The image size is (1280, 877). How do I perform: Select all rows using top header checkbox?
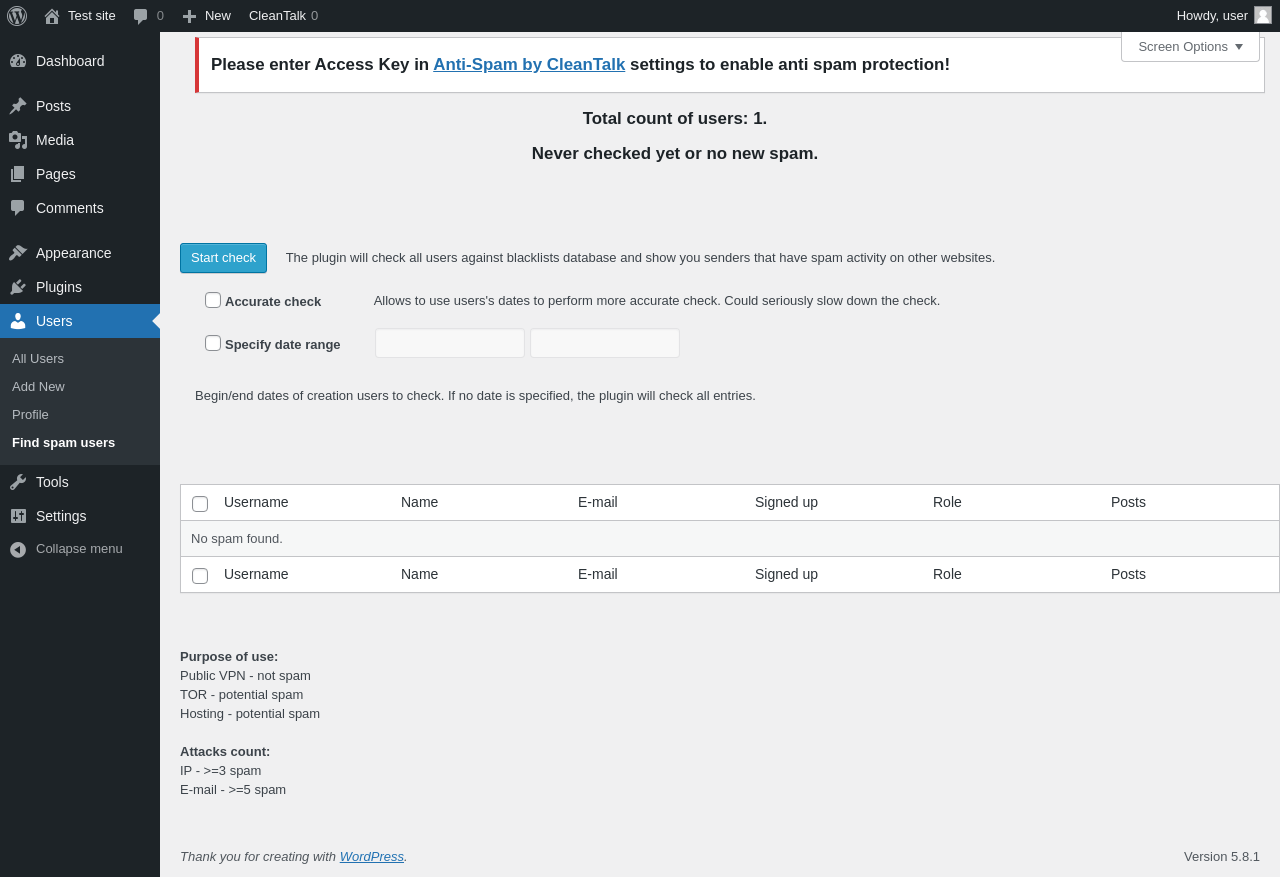[200, 504]
